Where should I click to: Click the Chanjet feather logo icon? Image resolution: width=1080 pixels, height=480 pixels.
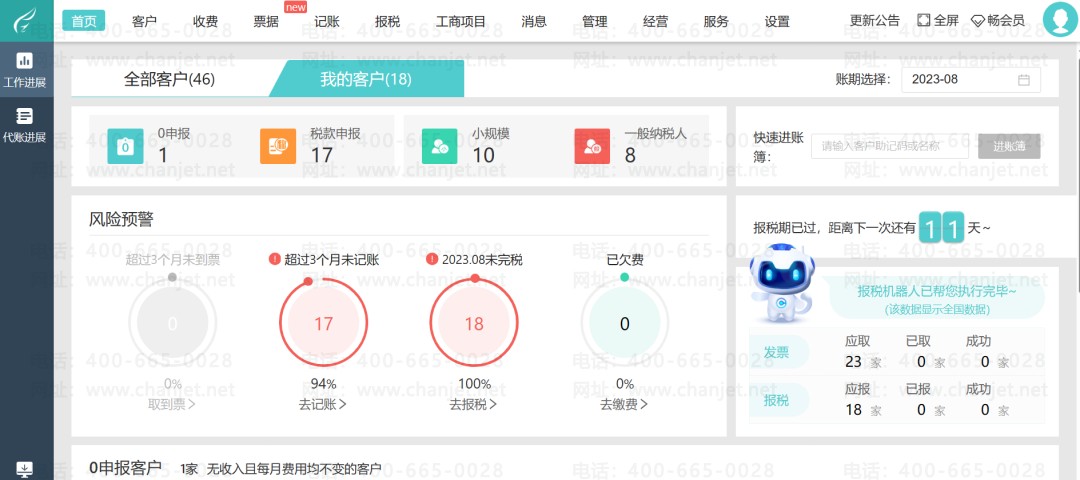point(26,21)
